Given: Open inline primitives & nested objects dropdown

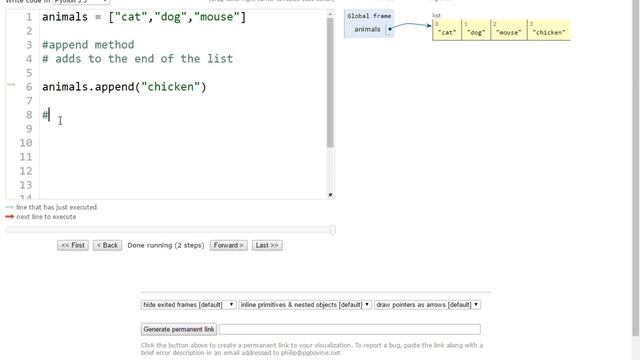Looking at the screenshot, I should click(x=305, y=305).
